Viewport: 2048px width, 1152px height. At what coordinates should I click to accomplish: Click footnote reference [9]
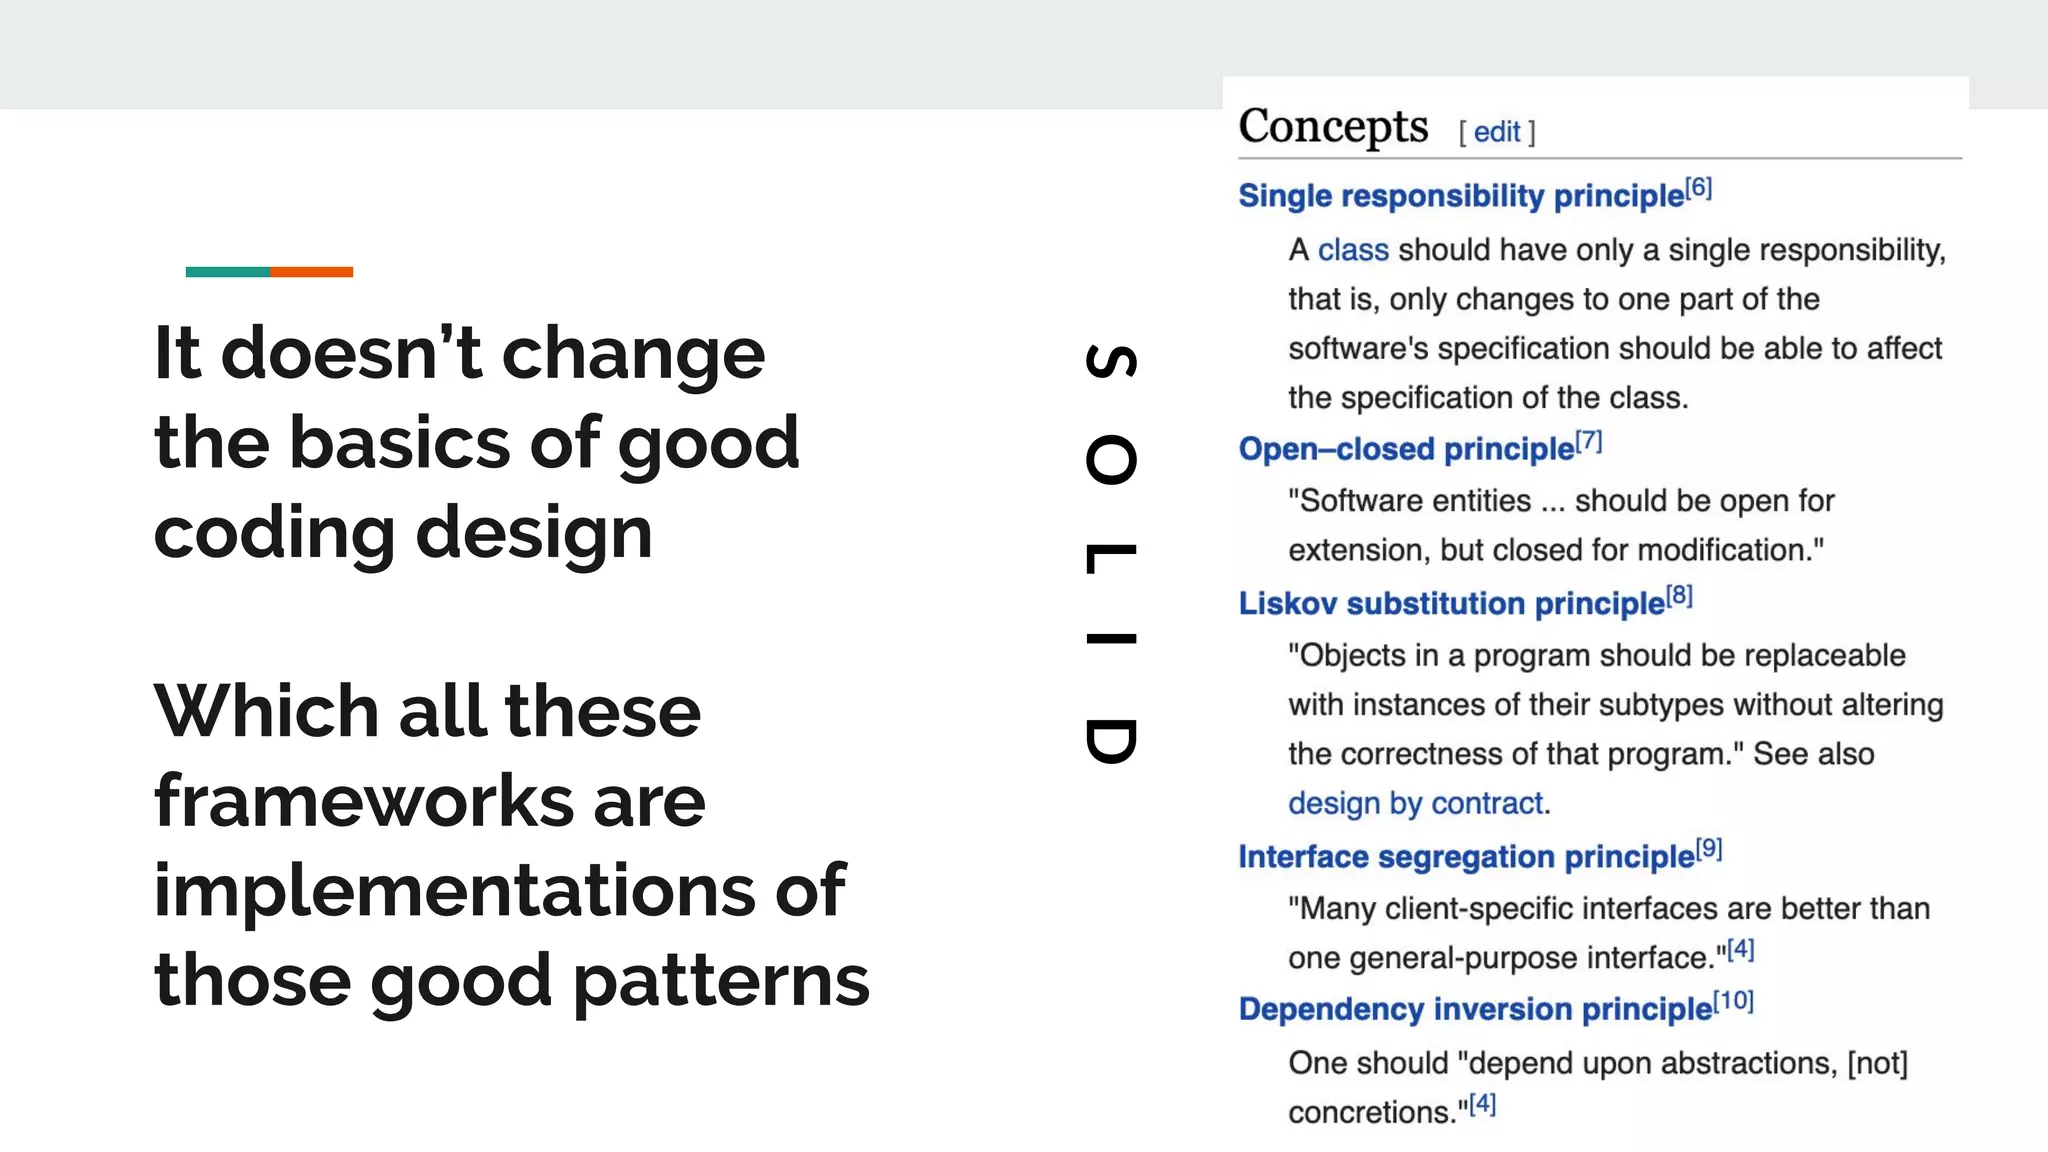pyautogui.click(x=1709, y=849)
